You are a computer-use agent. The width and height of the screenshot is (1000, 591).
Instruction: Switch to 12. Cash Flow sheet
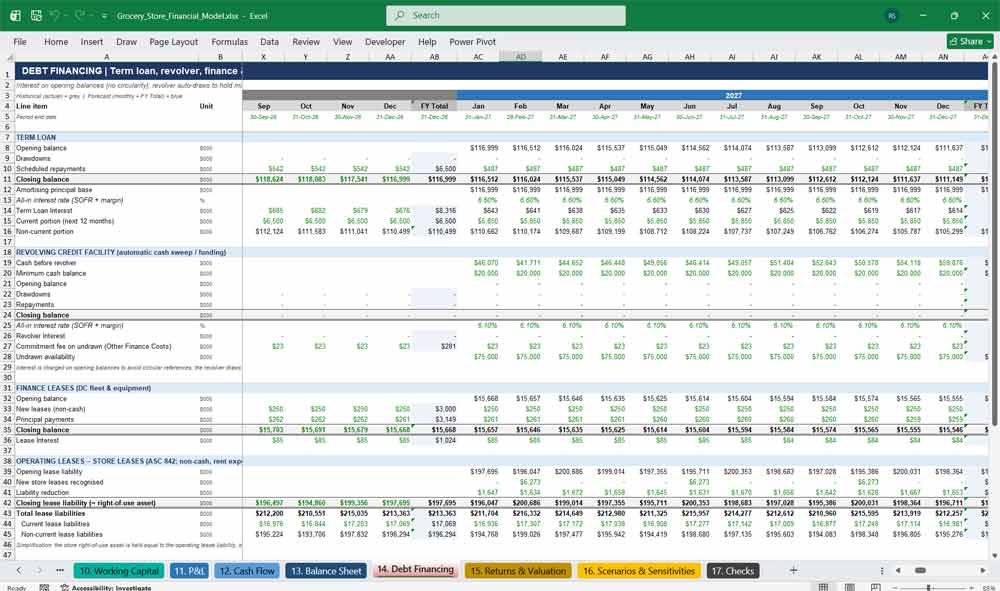(247, 571)
